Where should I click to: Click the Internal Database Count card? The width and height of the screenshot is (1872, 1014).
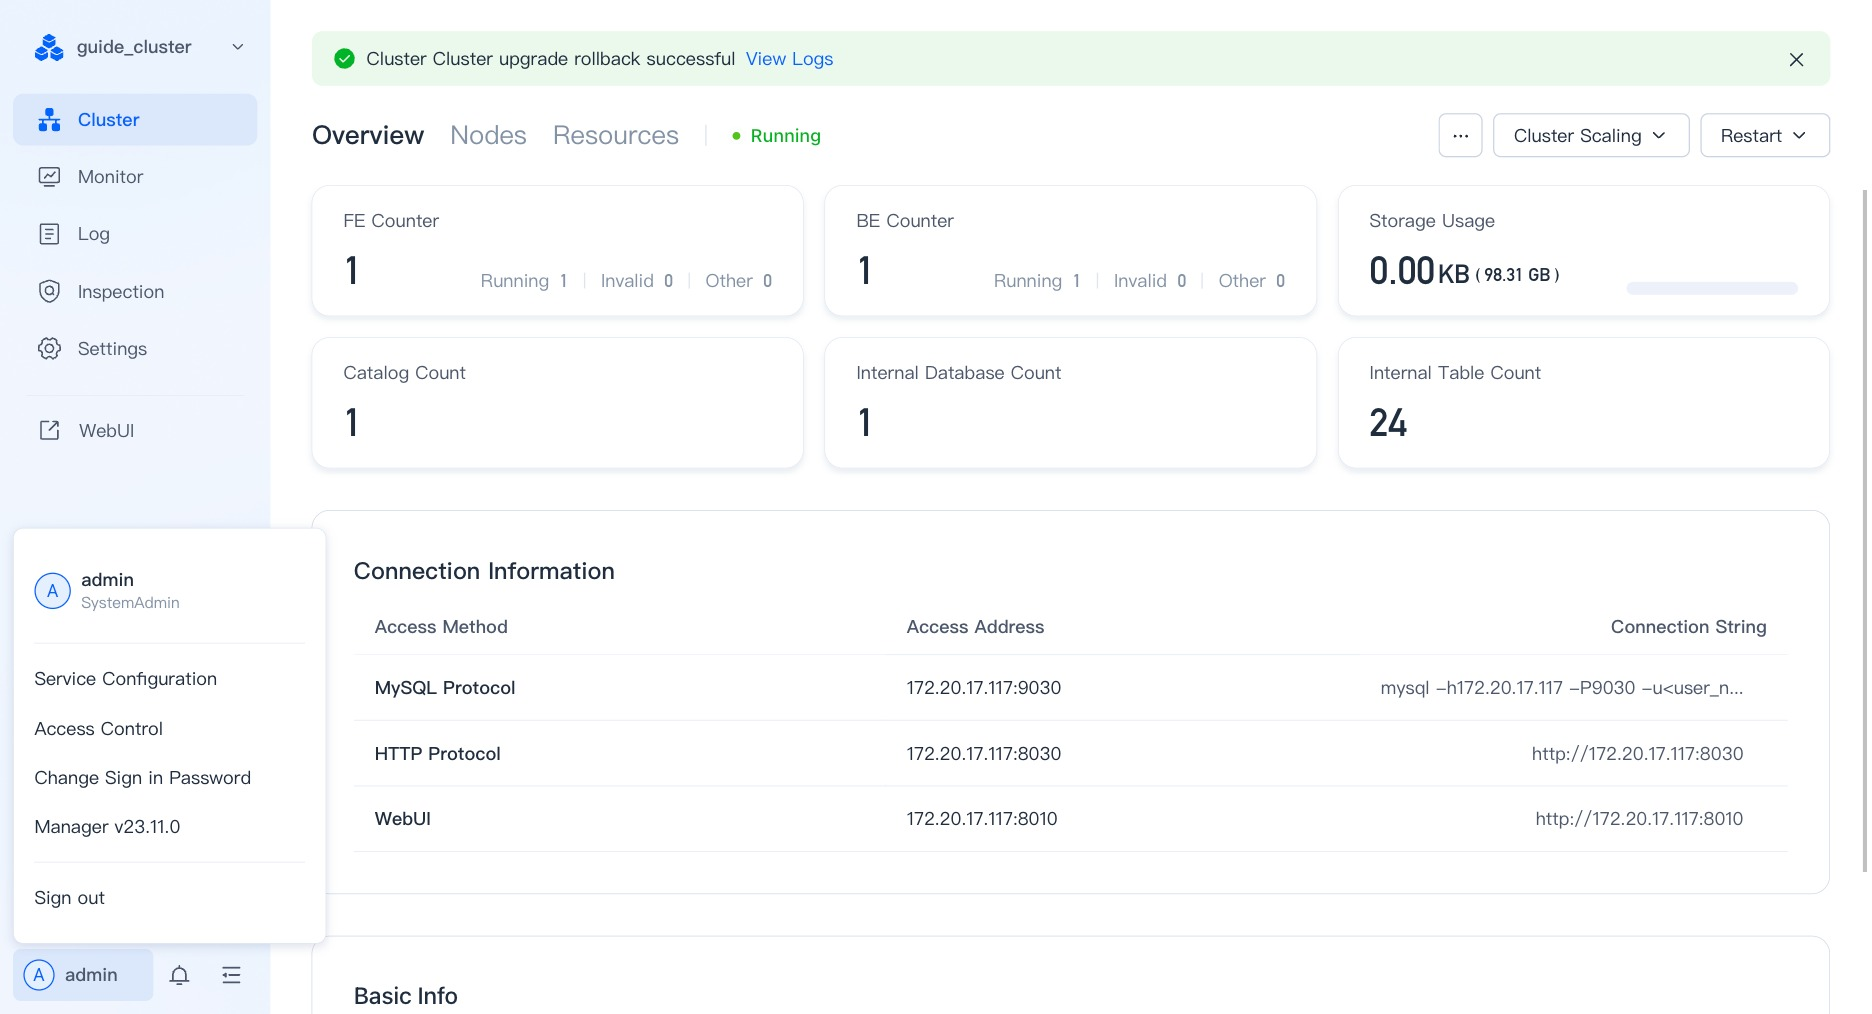point(1070,402)
